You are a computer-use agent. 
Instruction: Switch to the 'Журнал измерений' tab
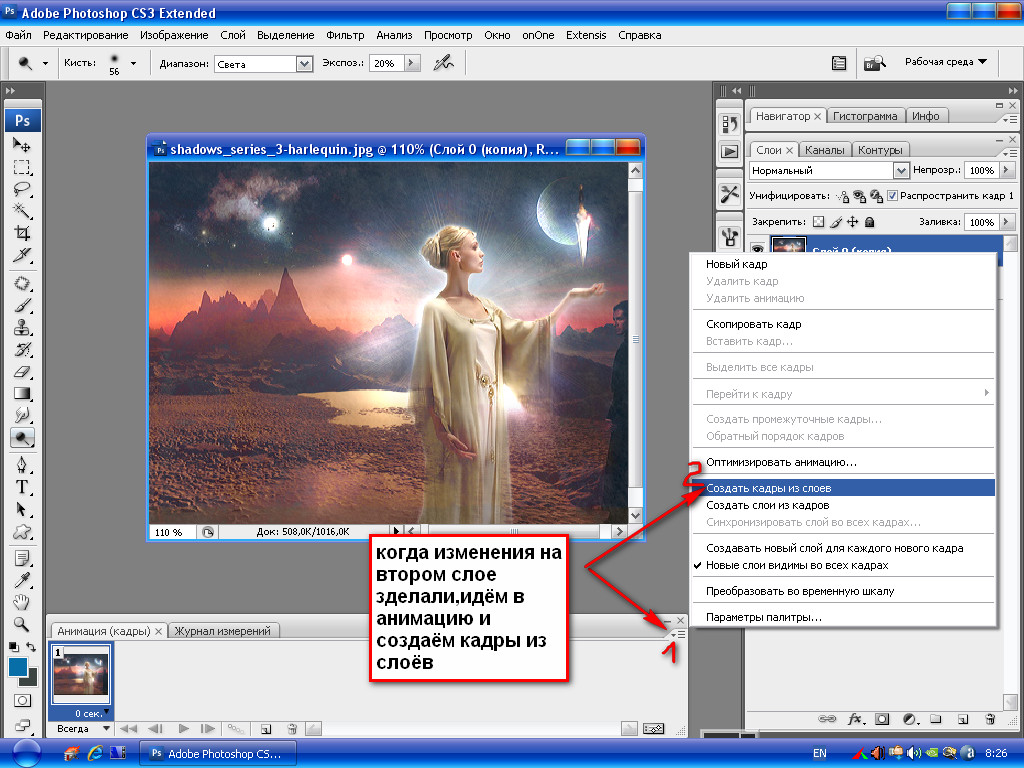(x=223, y=631)
